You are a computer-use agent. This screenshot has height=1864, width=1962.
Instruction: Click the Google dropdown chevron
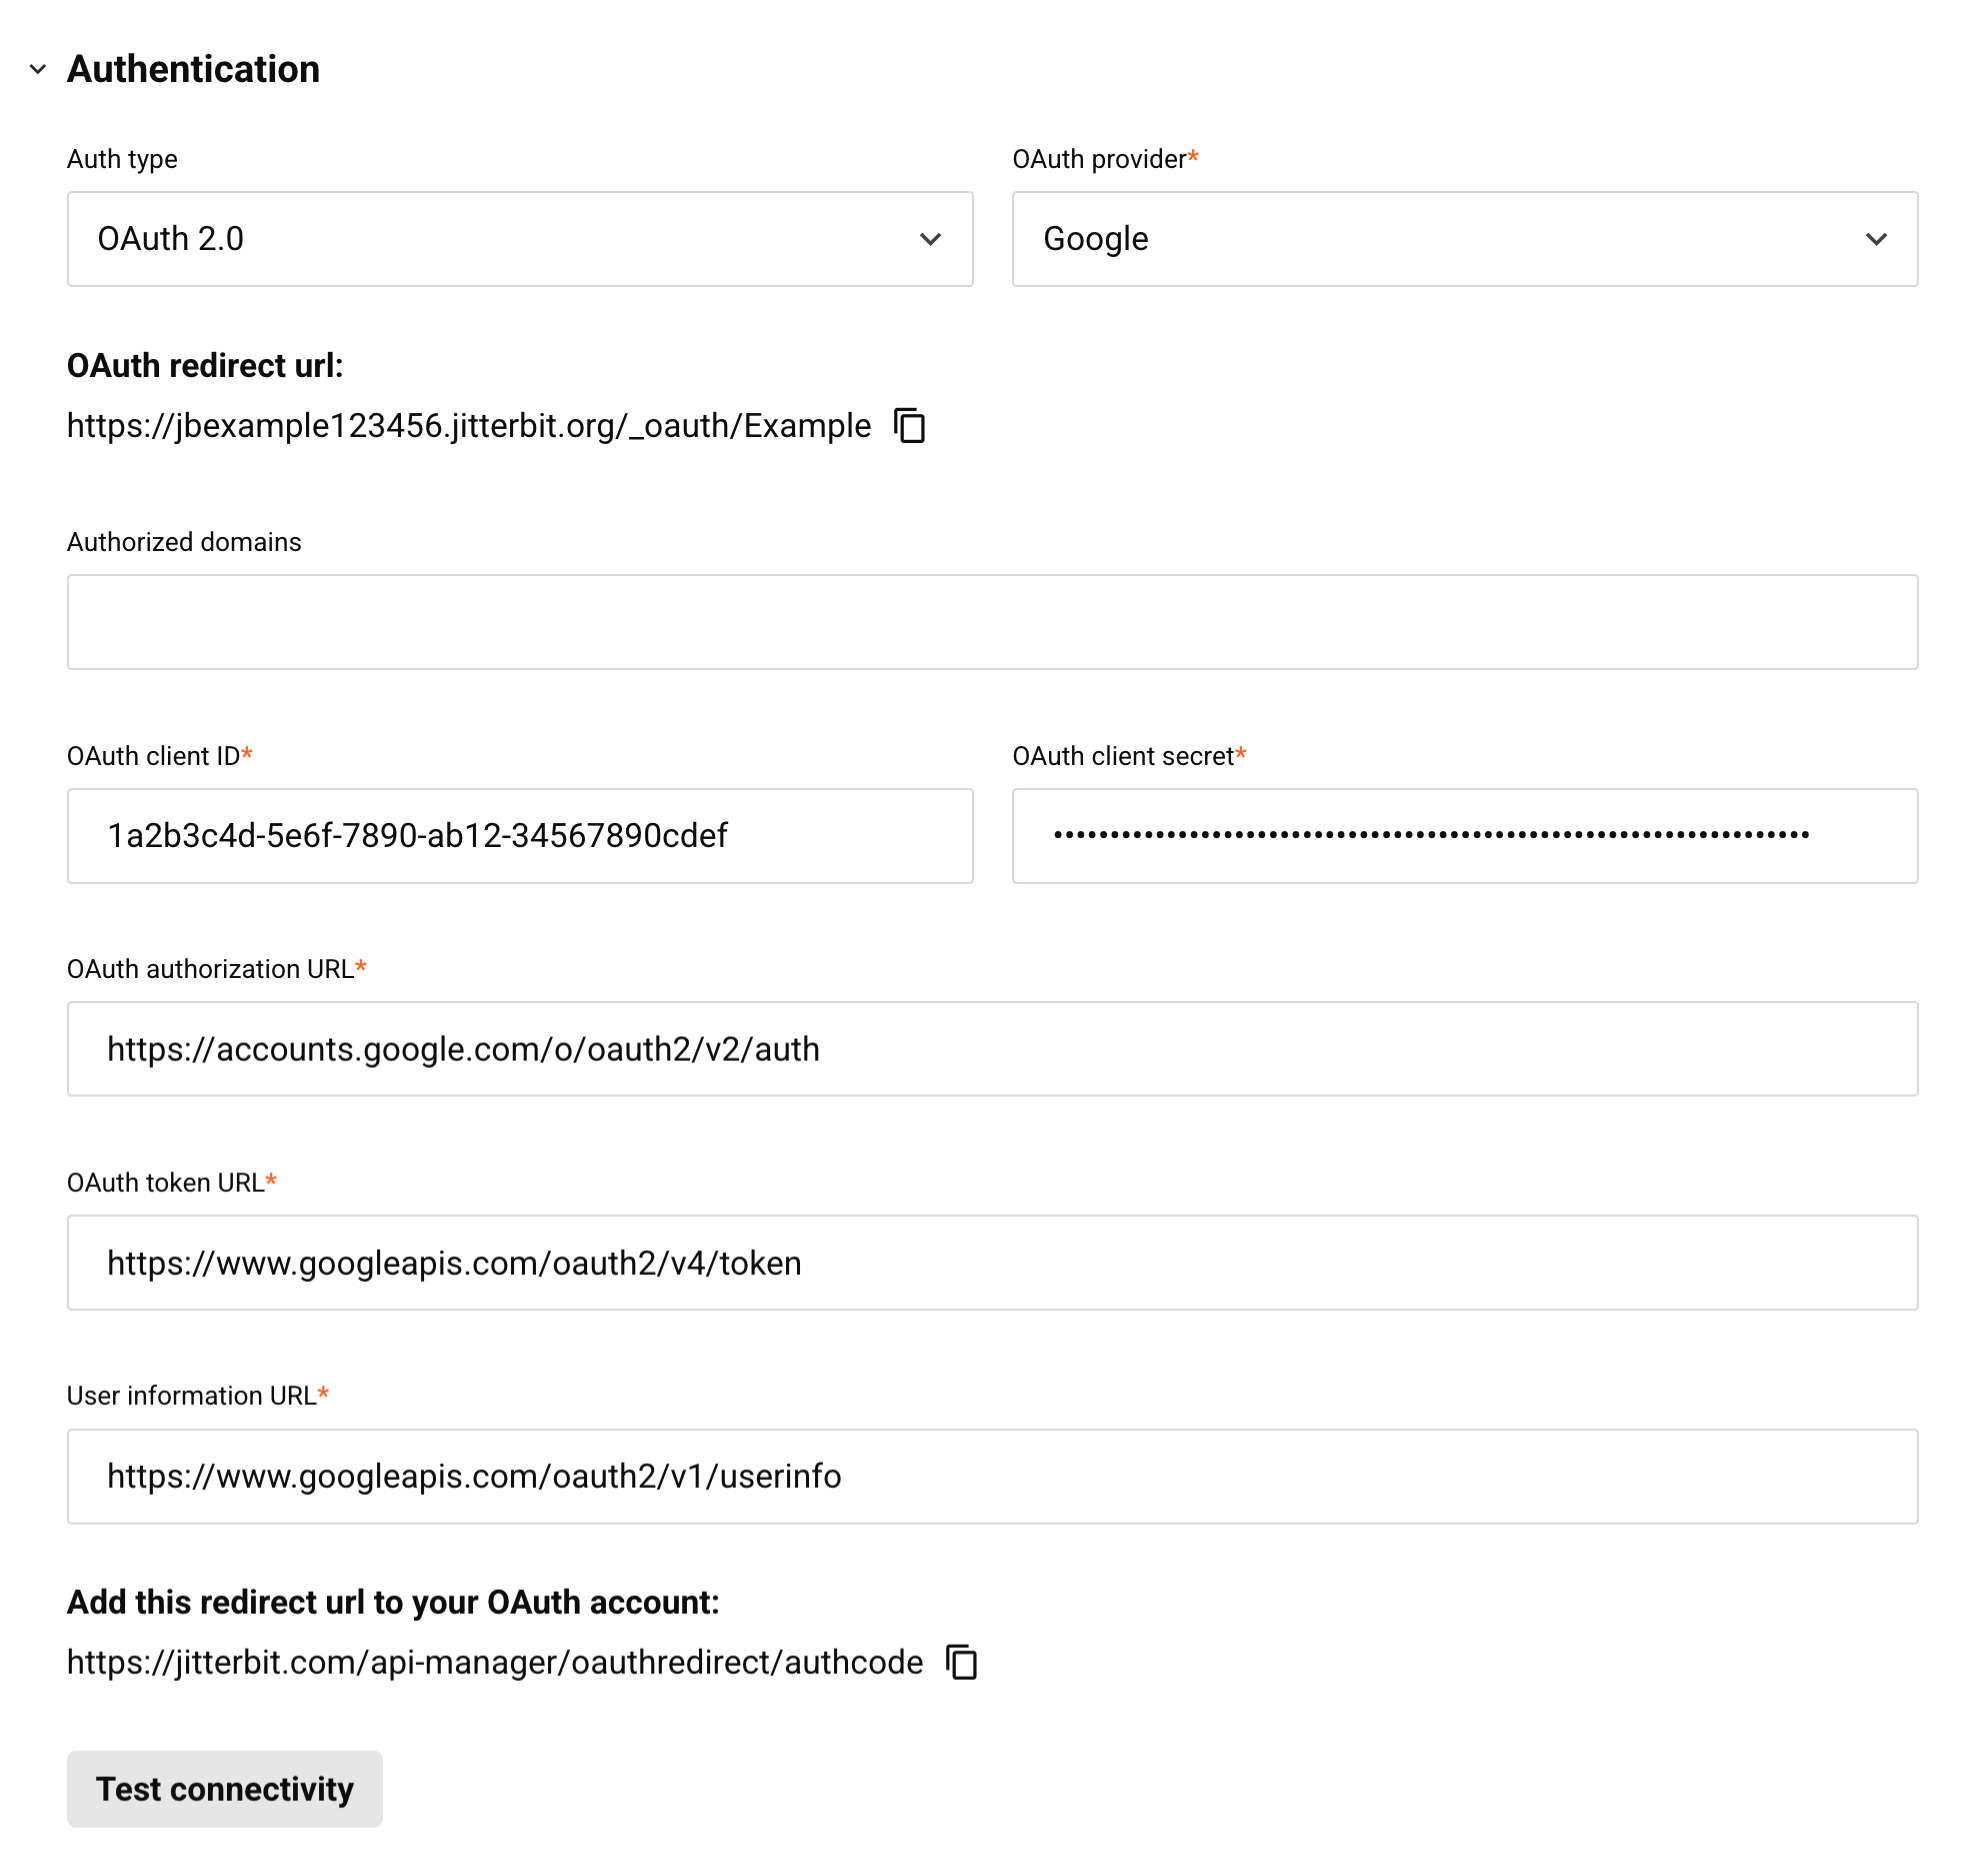click(1876, 239)
